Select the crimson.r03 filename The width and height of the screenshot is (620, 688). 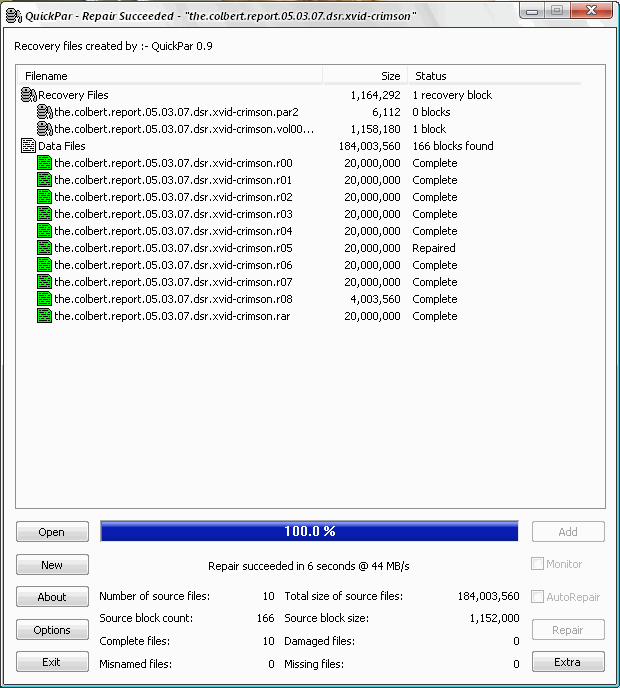(x=173, y=214)
